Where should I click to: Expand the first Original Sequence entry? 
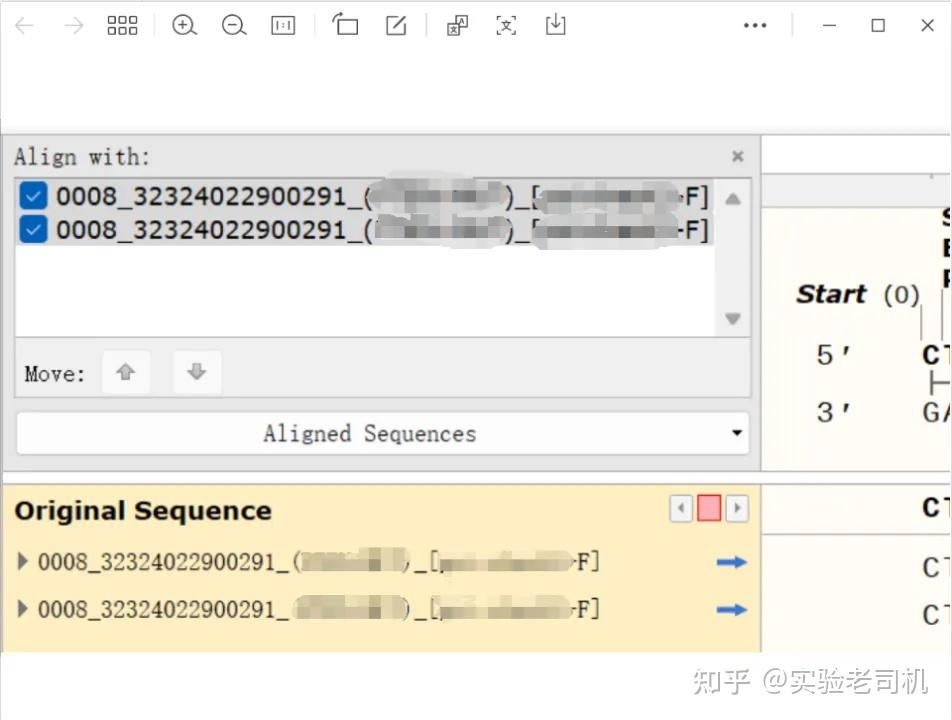22,562
